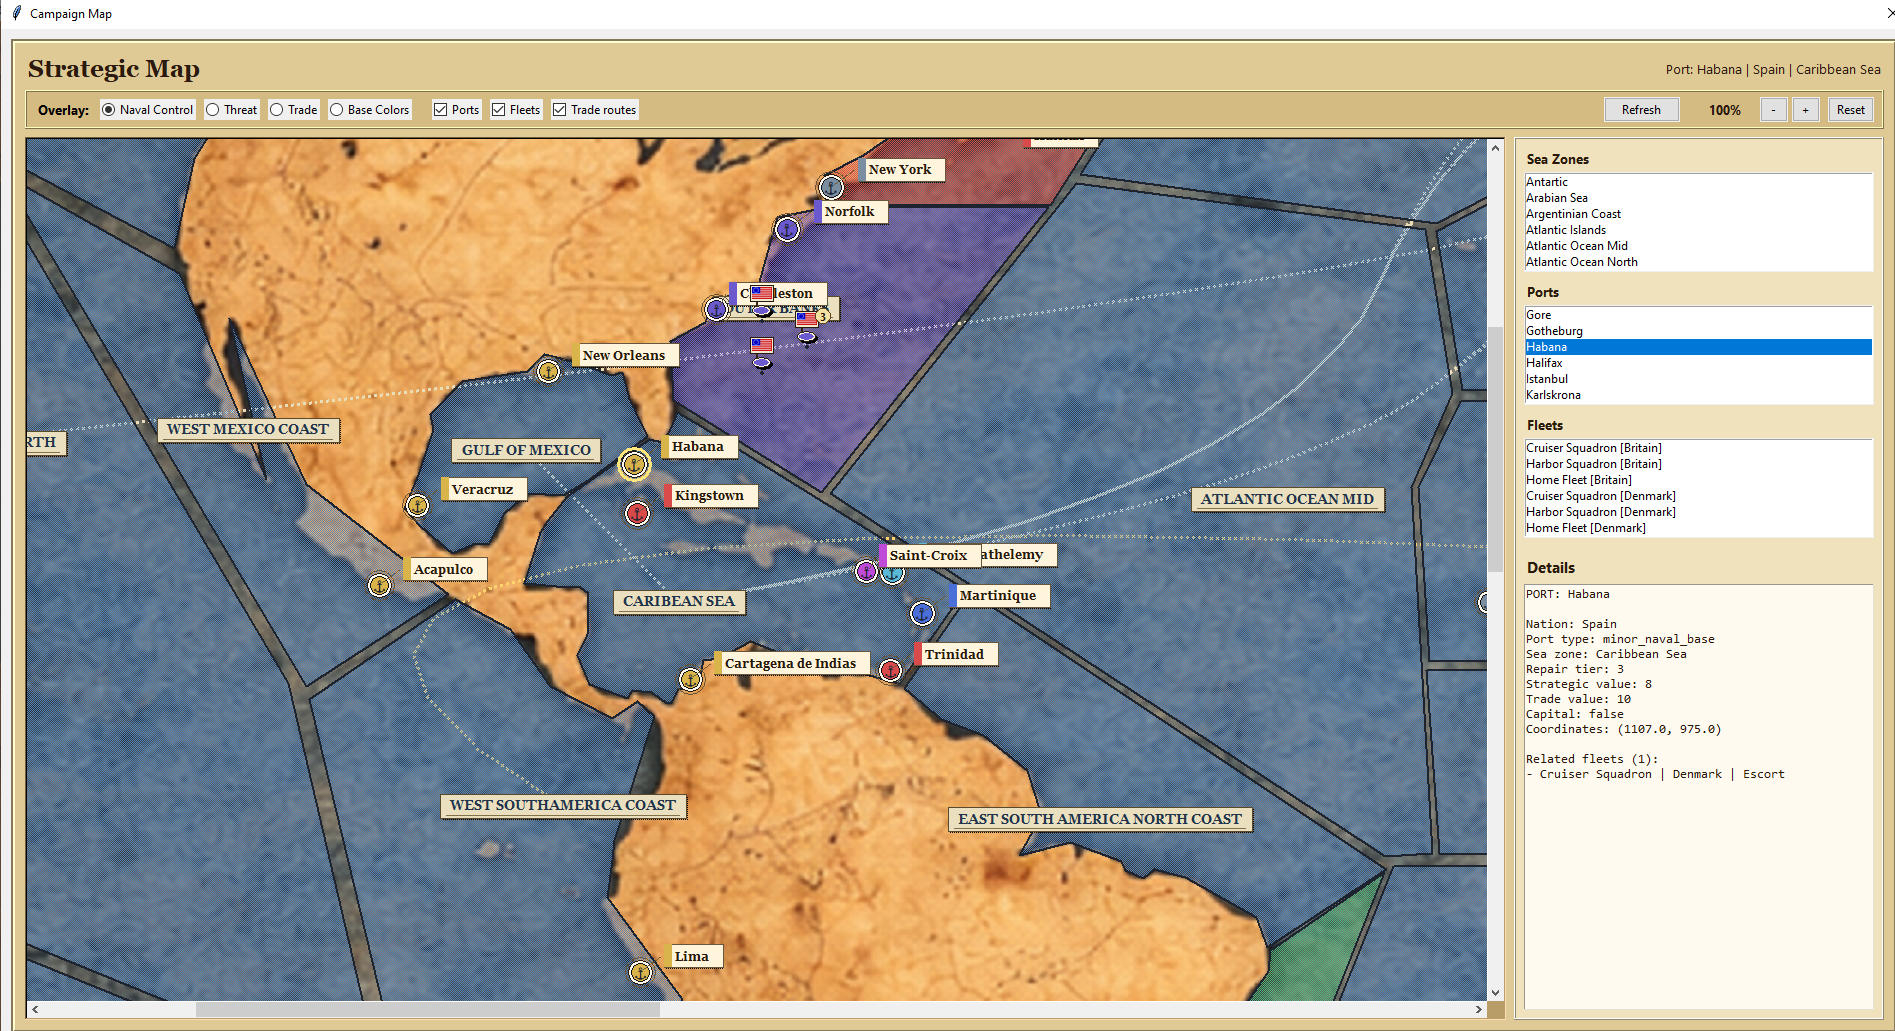Viewport: 1895px width, 1031px height.
Task: Select Argentinian Coast sea zone
Action: [1698, 214]
